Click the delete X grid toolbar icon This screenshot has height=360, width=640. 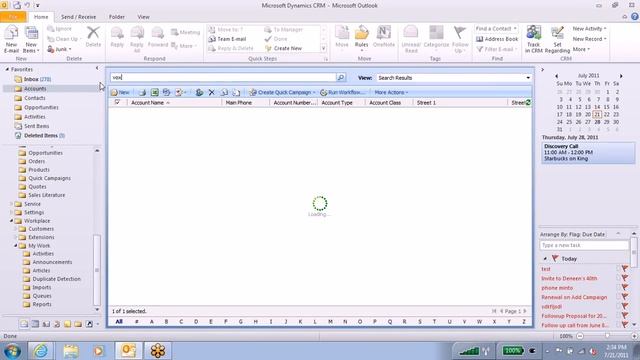pyautogui.click(x=211, y=92)
